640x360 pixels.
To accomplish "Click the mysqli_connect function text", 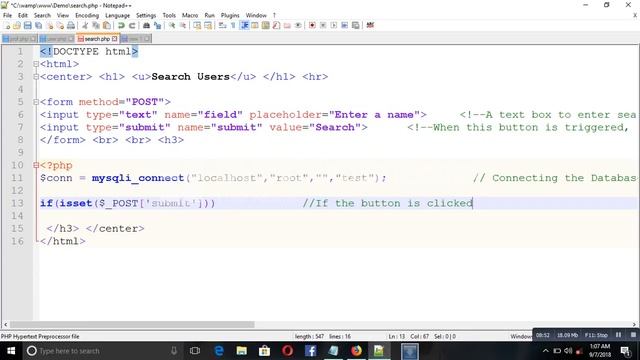I will (138, 178).
